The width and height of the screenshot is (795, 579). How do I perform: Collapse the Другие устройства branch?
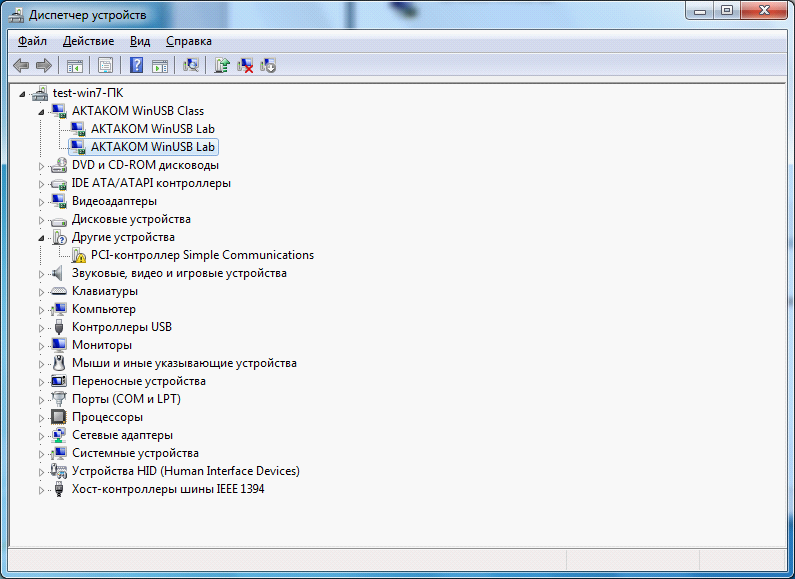pos(41,238)
